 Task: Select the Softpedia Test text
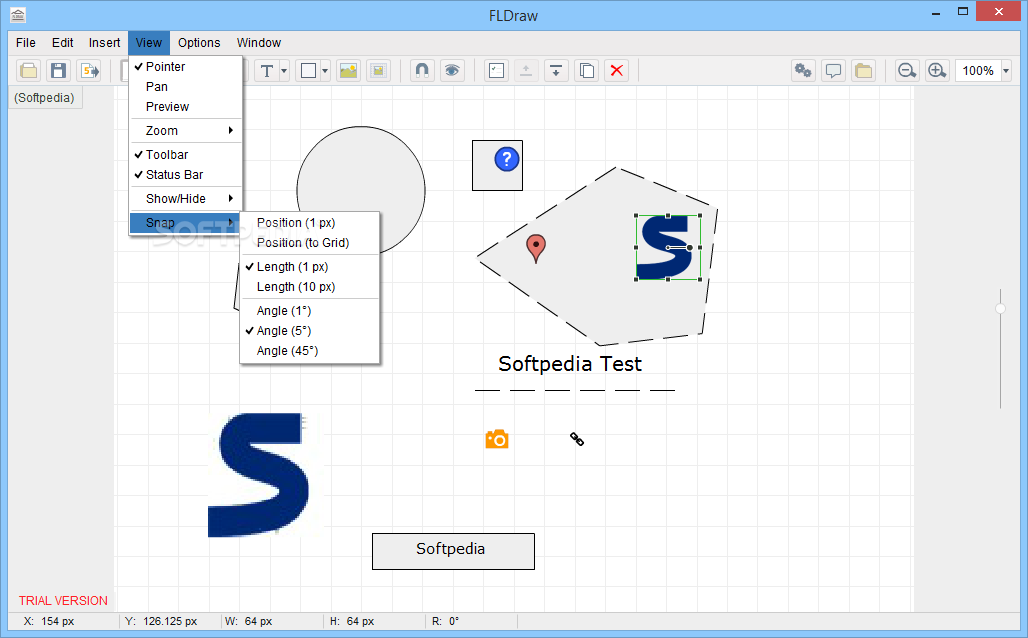570,364
